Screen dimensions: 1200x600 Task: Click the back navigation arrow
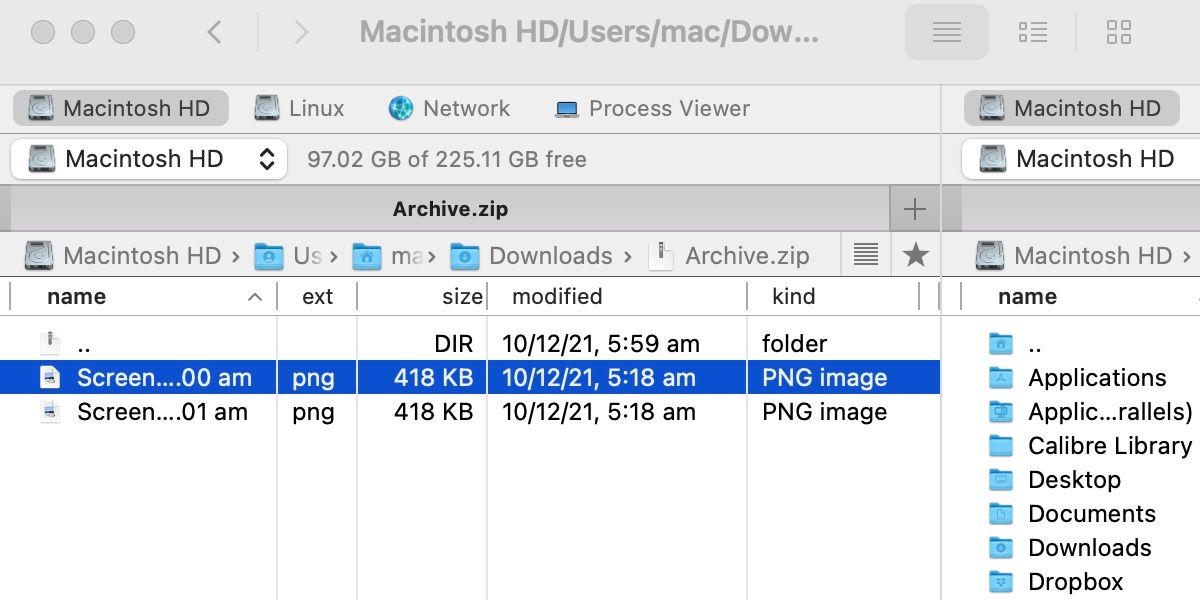coord(214,33)
